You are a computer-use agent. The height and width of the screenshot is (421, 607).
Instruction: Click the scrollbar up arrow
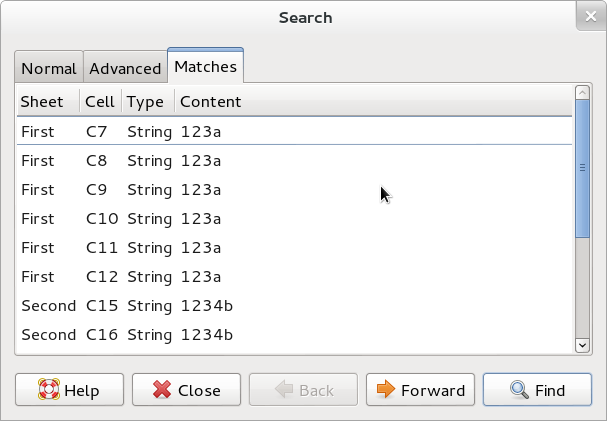point(582,93)
